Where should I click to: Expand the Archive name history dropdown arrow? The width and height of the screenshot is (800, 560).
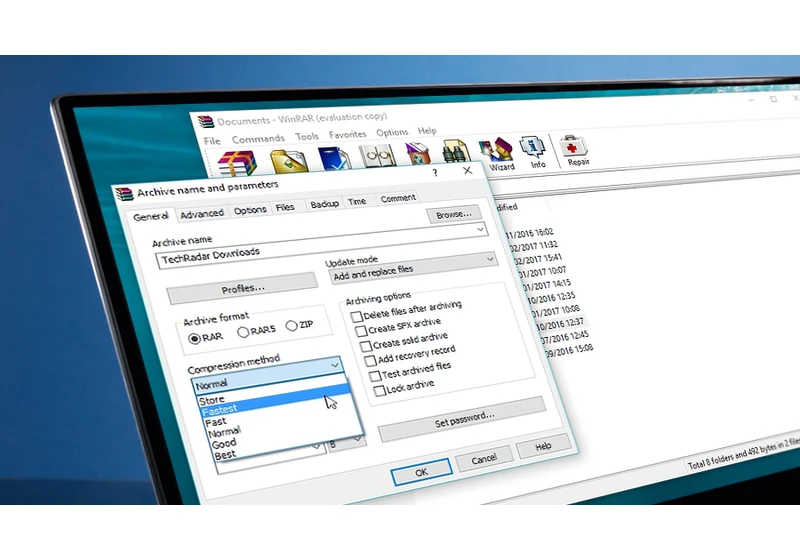point(480,230)
